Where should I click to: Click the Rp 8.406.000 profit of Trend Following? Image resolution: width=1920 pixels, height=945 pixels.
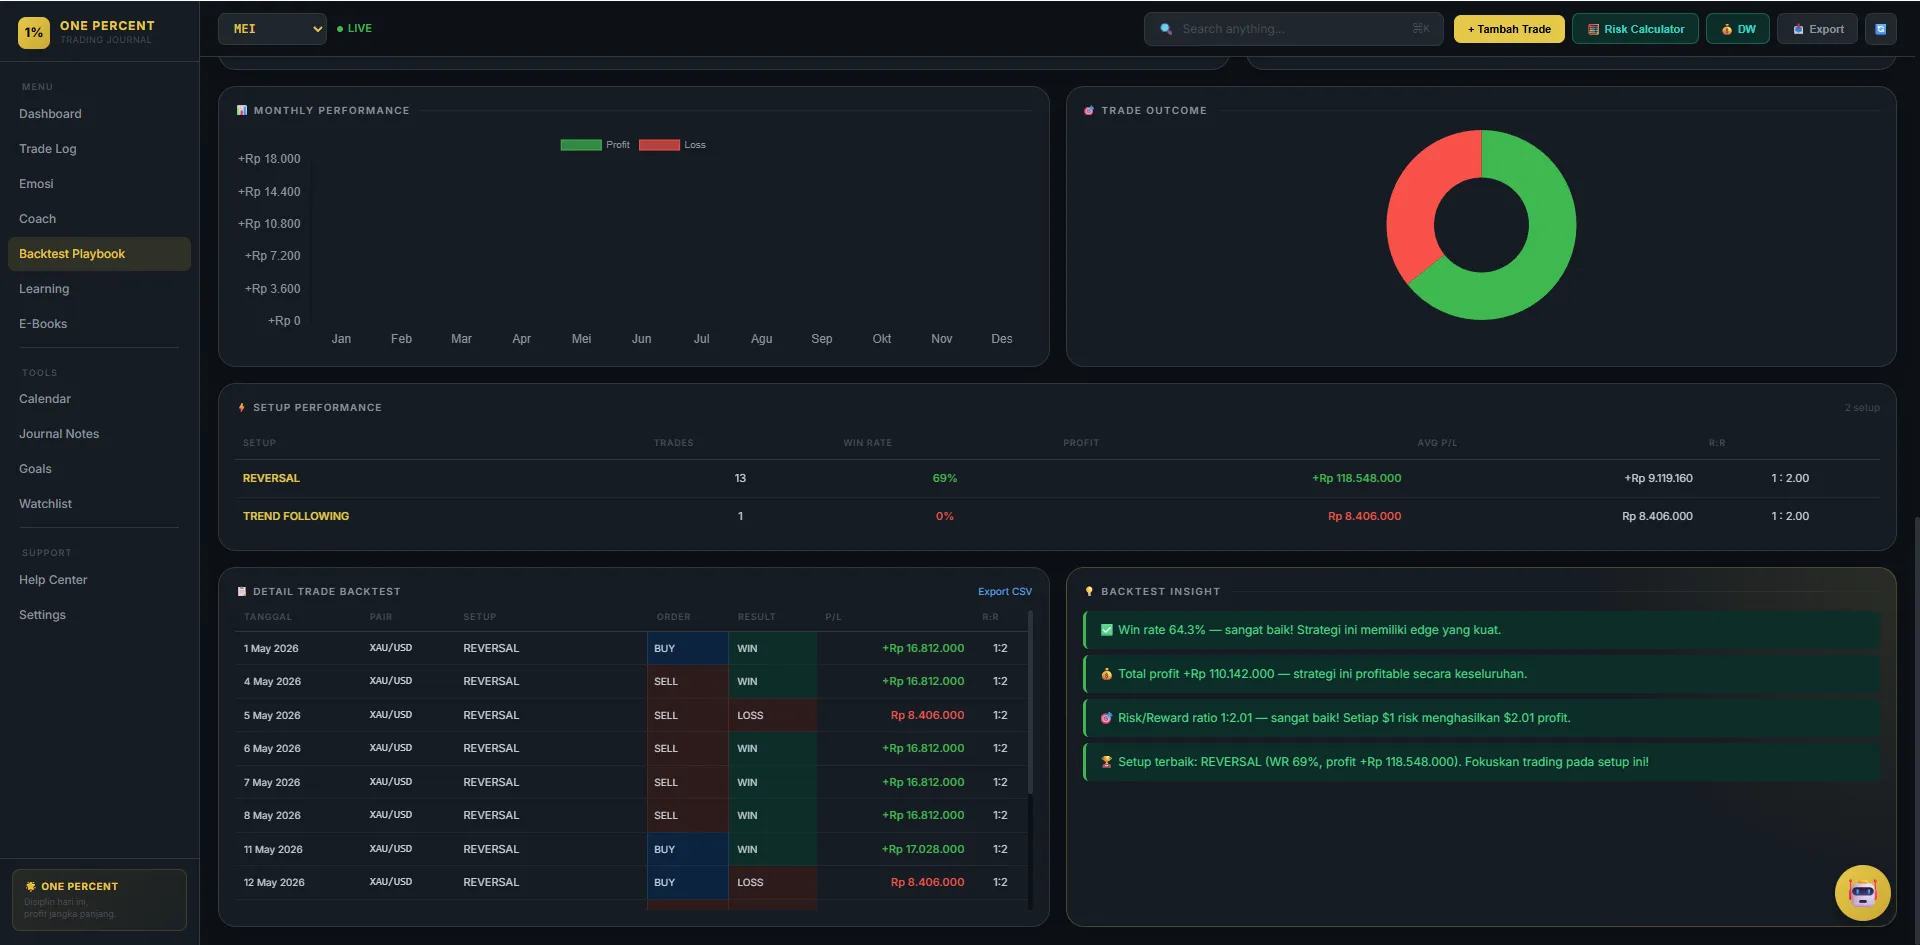[1364, 516]
